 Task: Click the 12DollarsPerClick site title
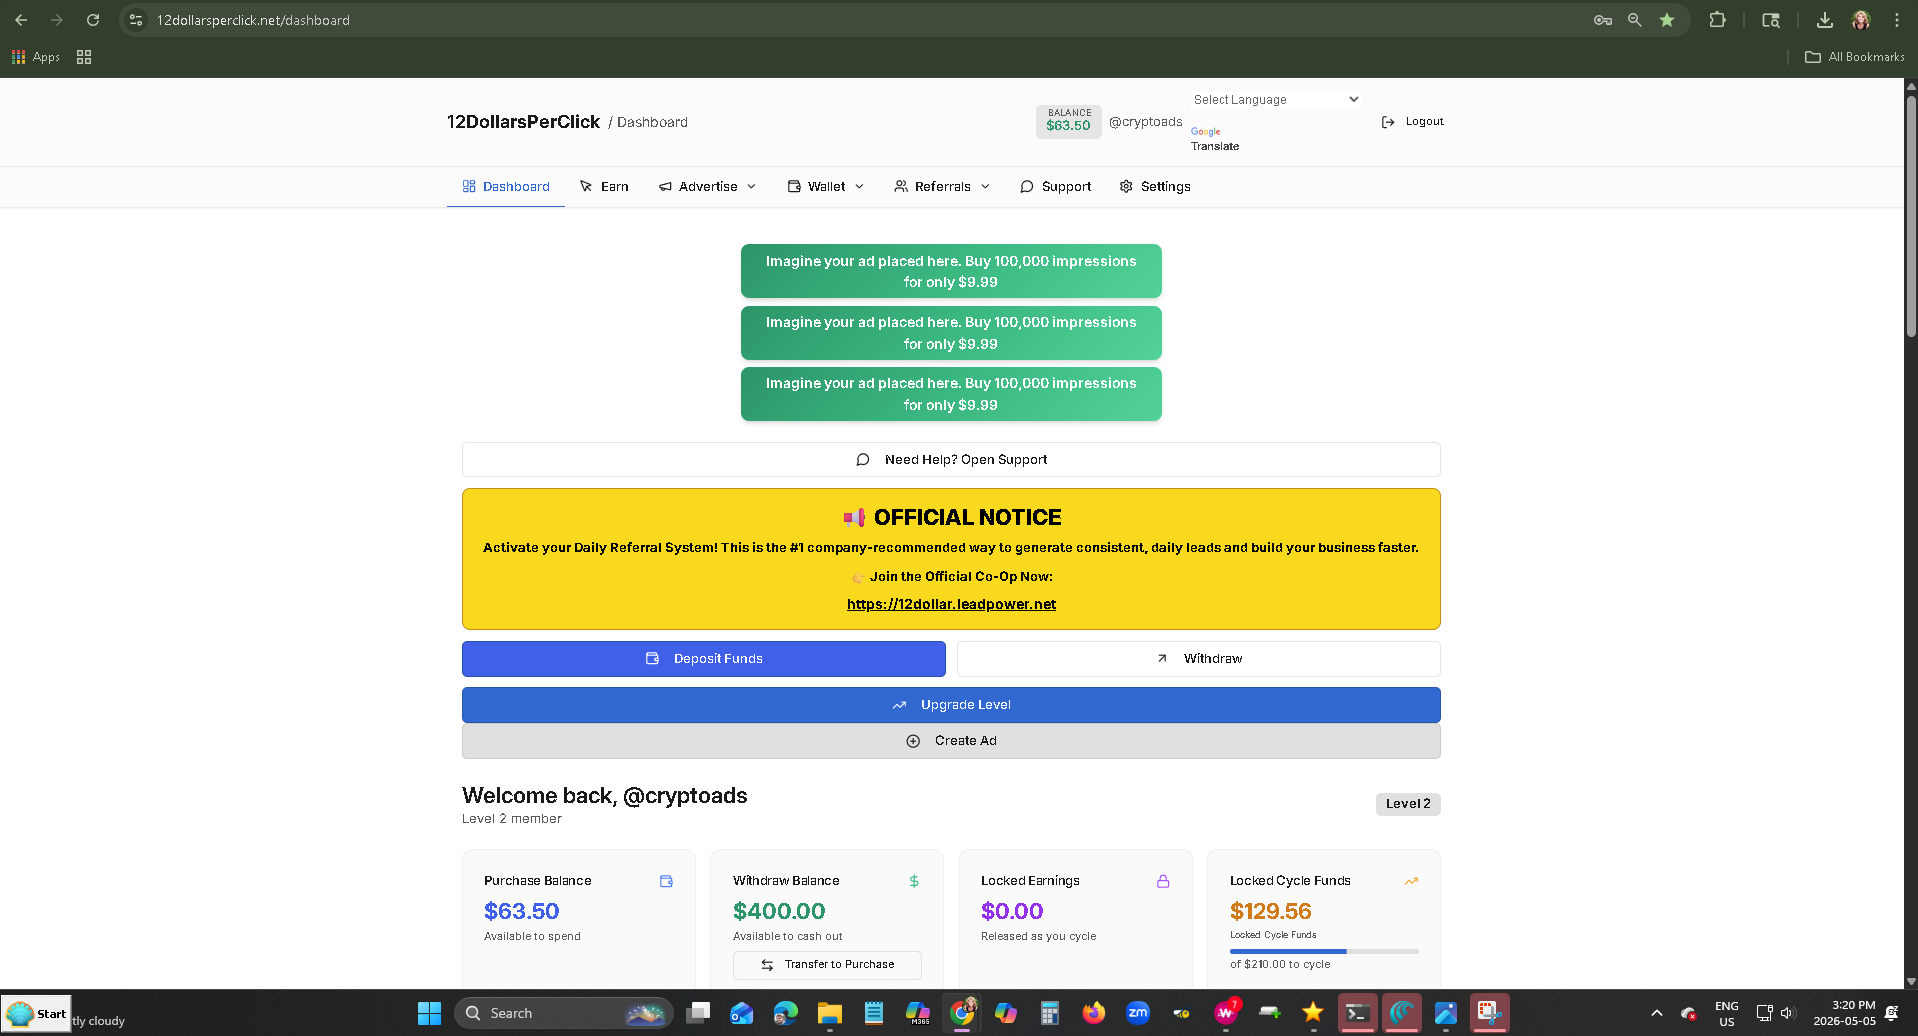point(523,122)
